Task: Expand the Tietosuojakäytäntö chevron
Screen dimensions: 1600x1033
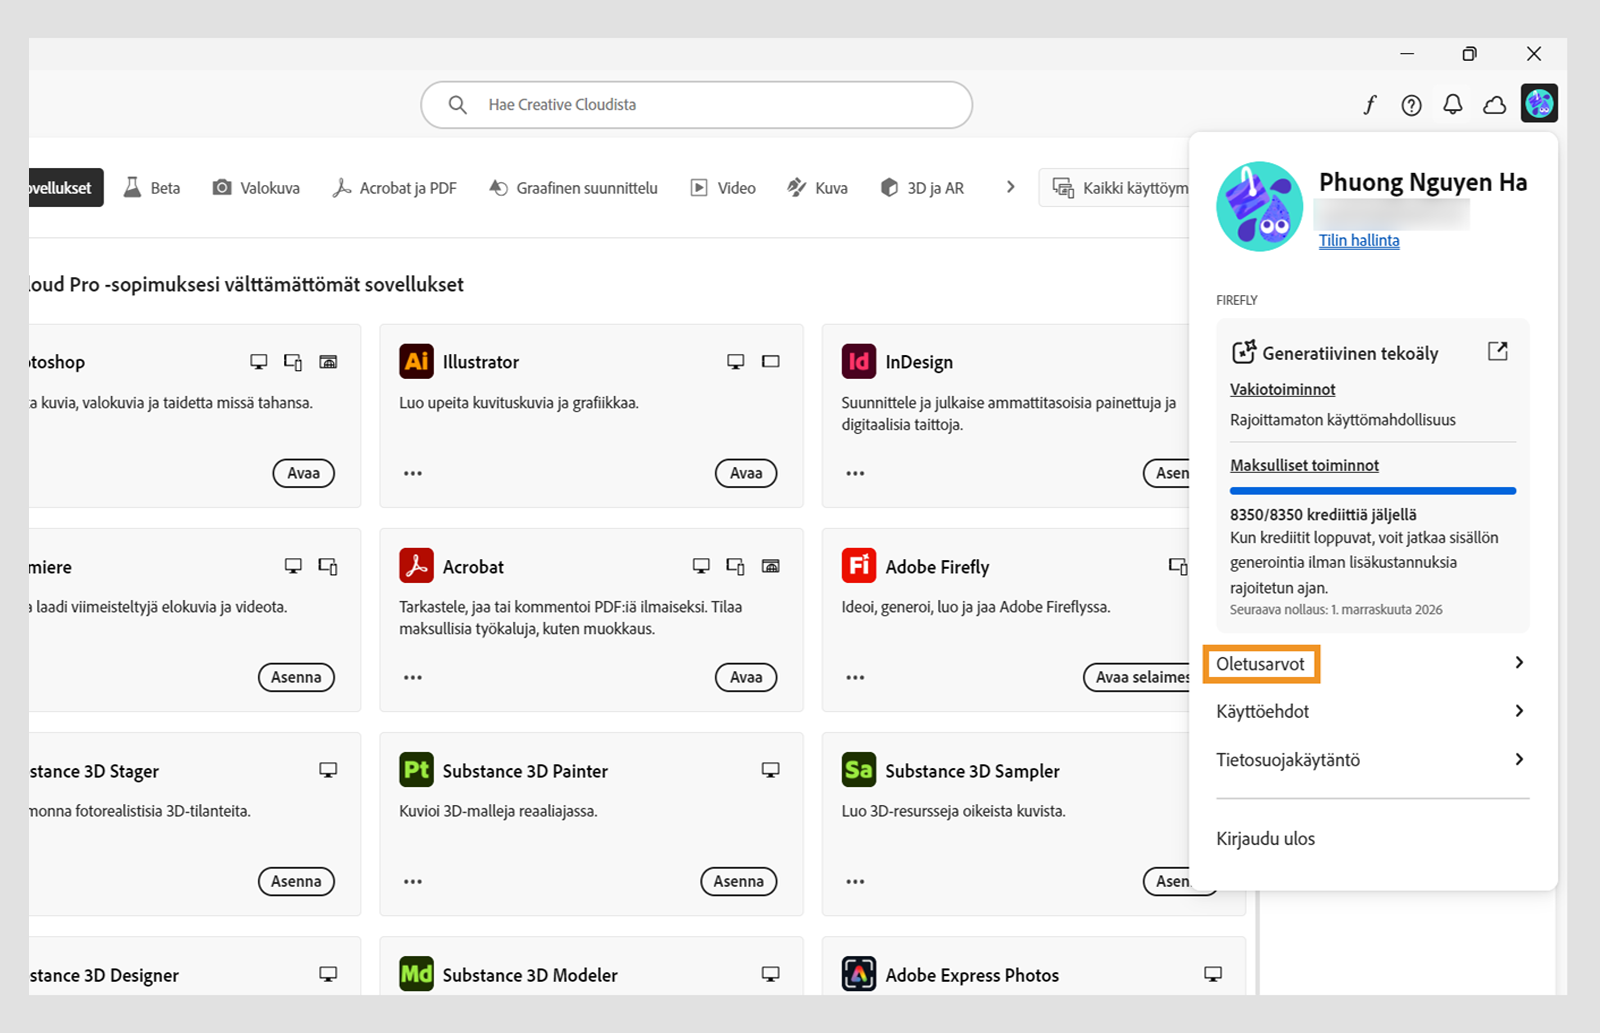Action: pyautogui.click(x=1519, y=760)
